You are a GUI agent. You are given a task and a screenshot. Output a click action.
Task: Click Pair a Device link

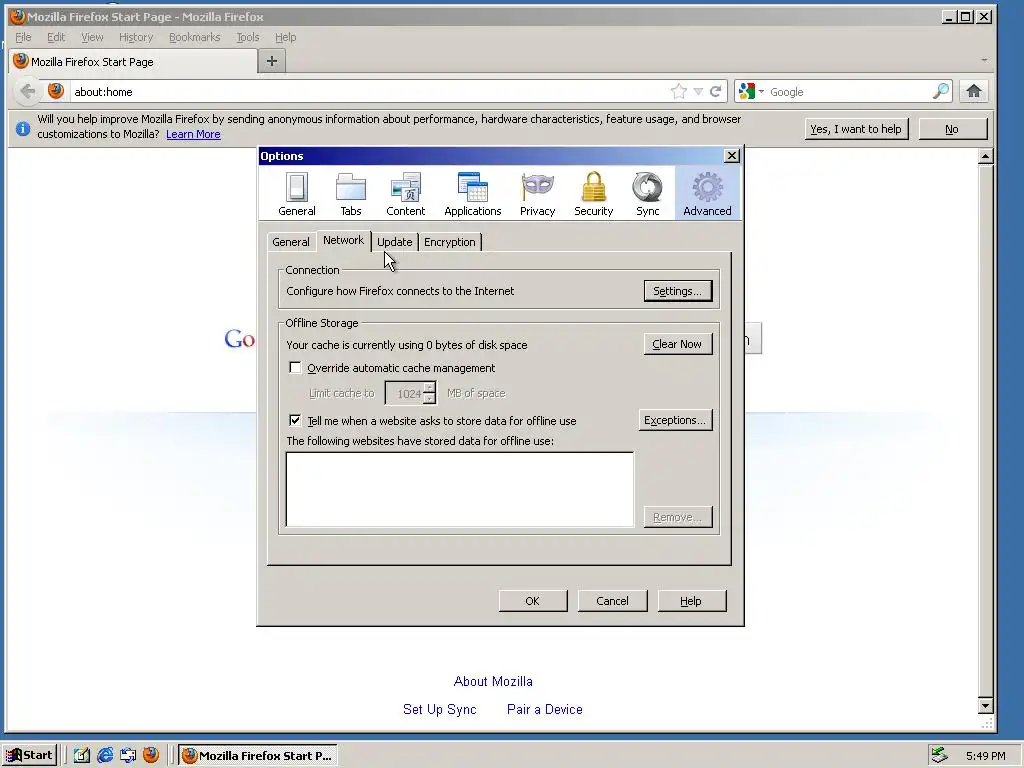(x=545, y=709)
